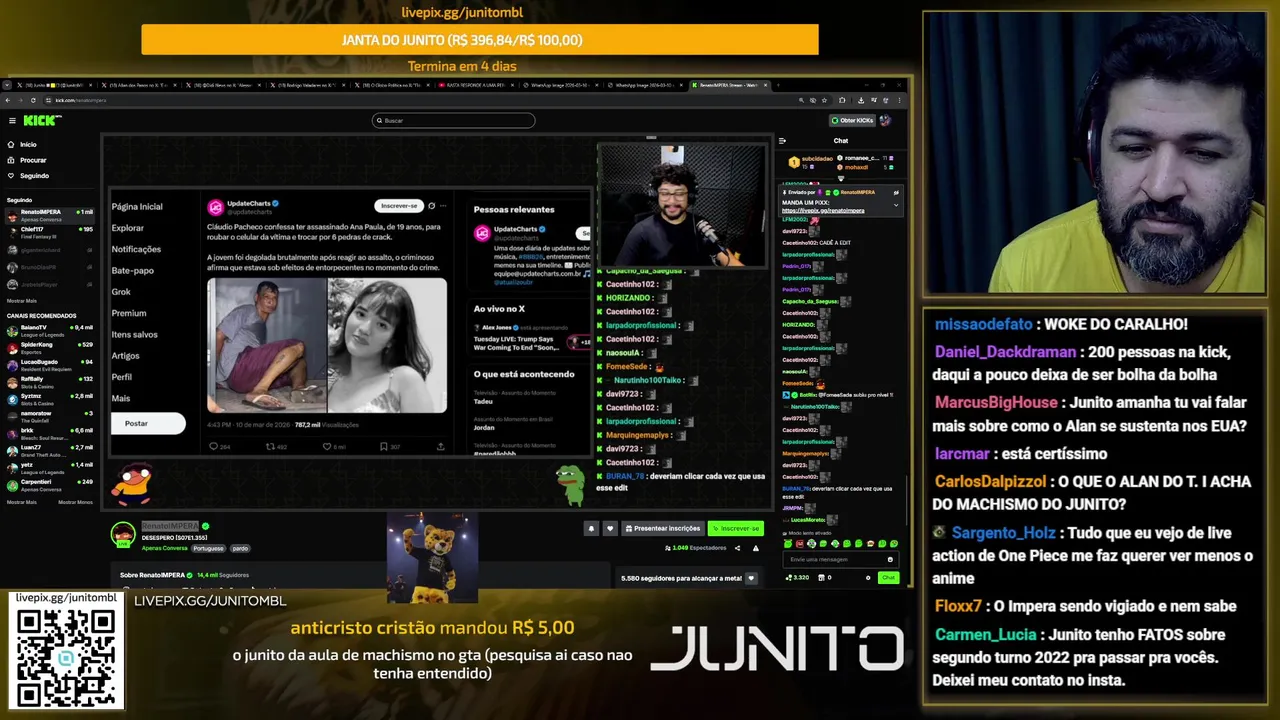Open Explorar in the X sidebar
The width and height of the screenshot is (1280, 720).
(128, 228)
